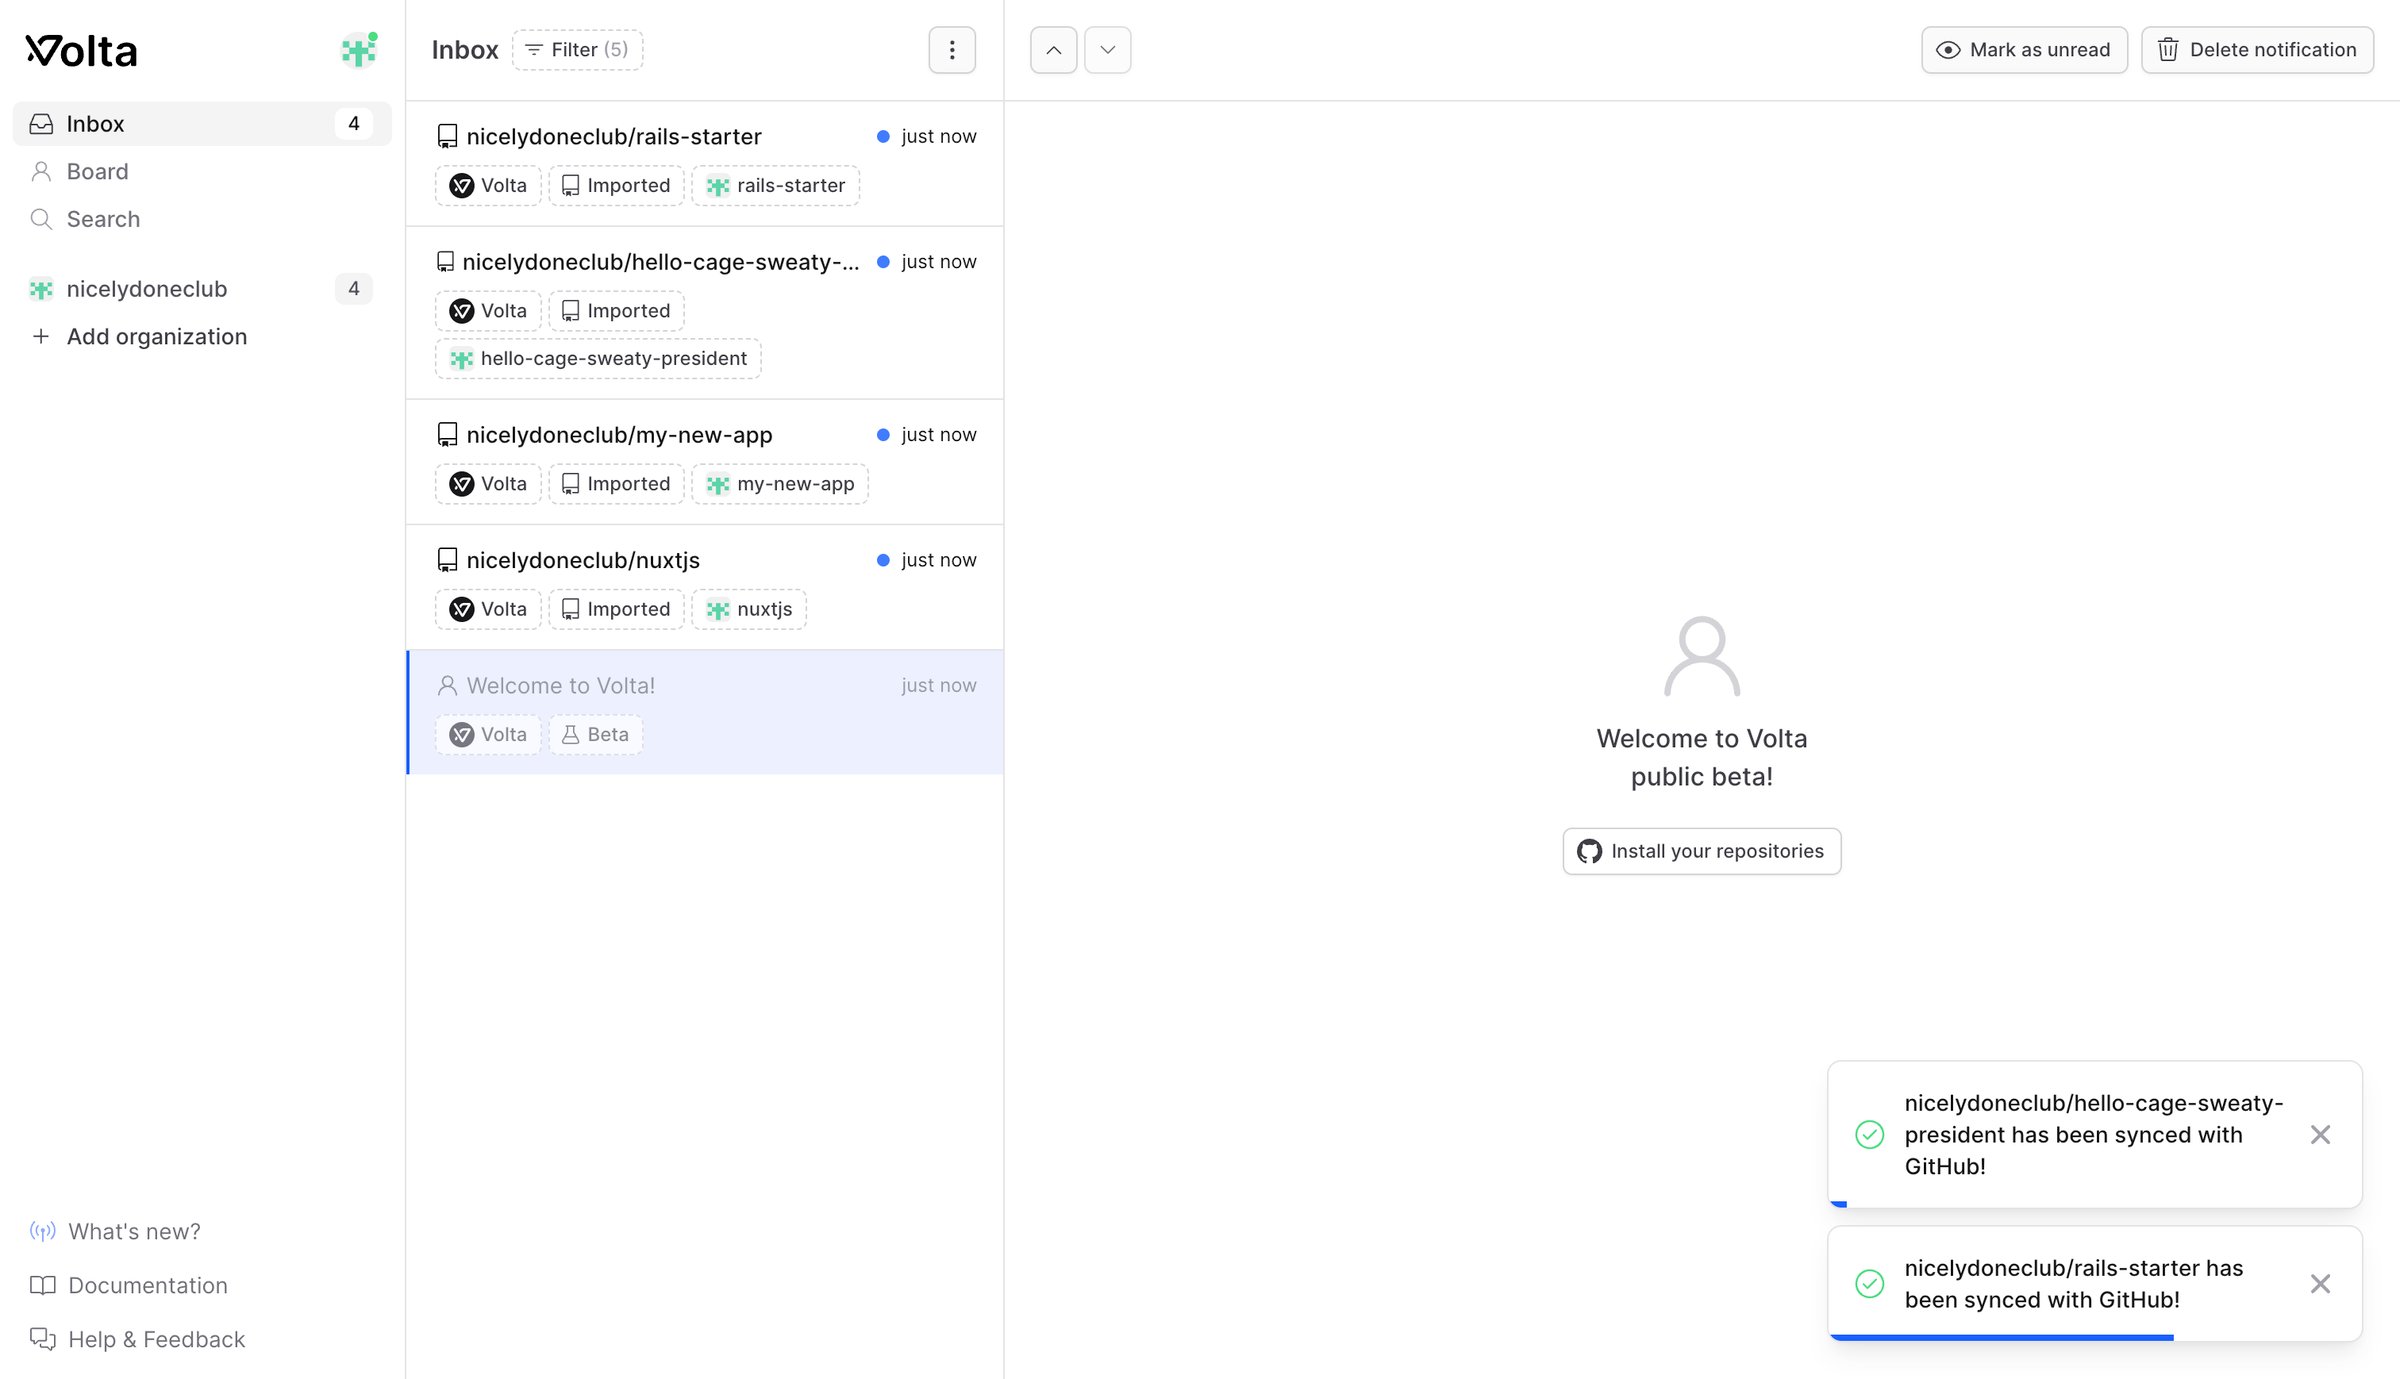Click the rails-starter synced toast message

pos(2074,1283)
